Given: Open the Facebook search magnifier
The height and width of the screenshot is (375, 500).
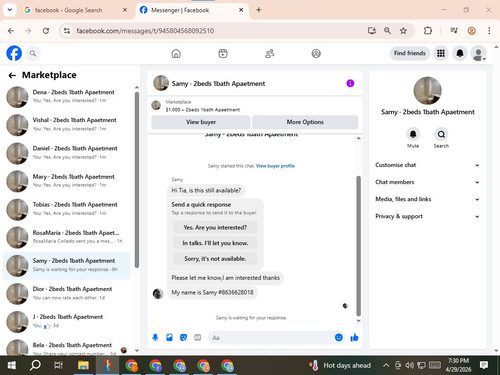Looking at the screenshot, I should pyautogui.click(x=33, y=53).
